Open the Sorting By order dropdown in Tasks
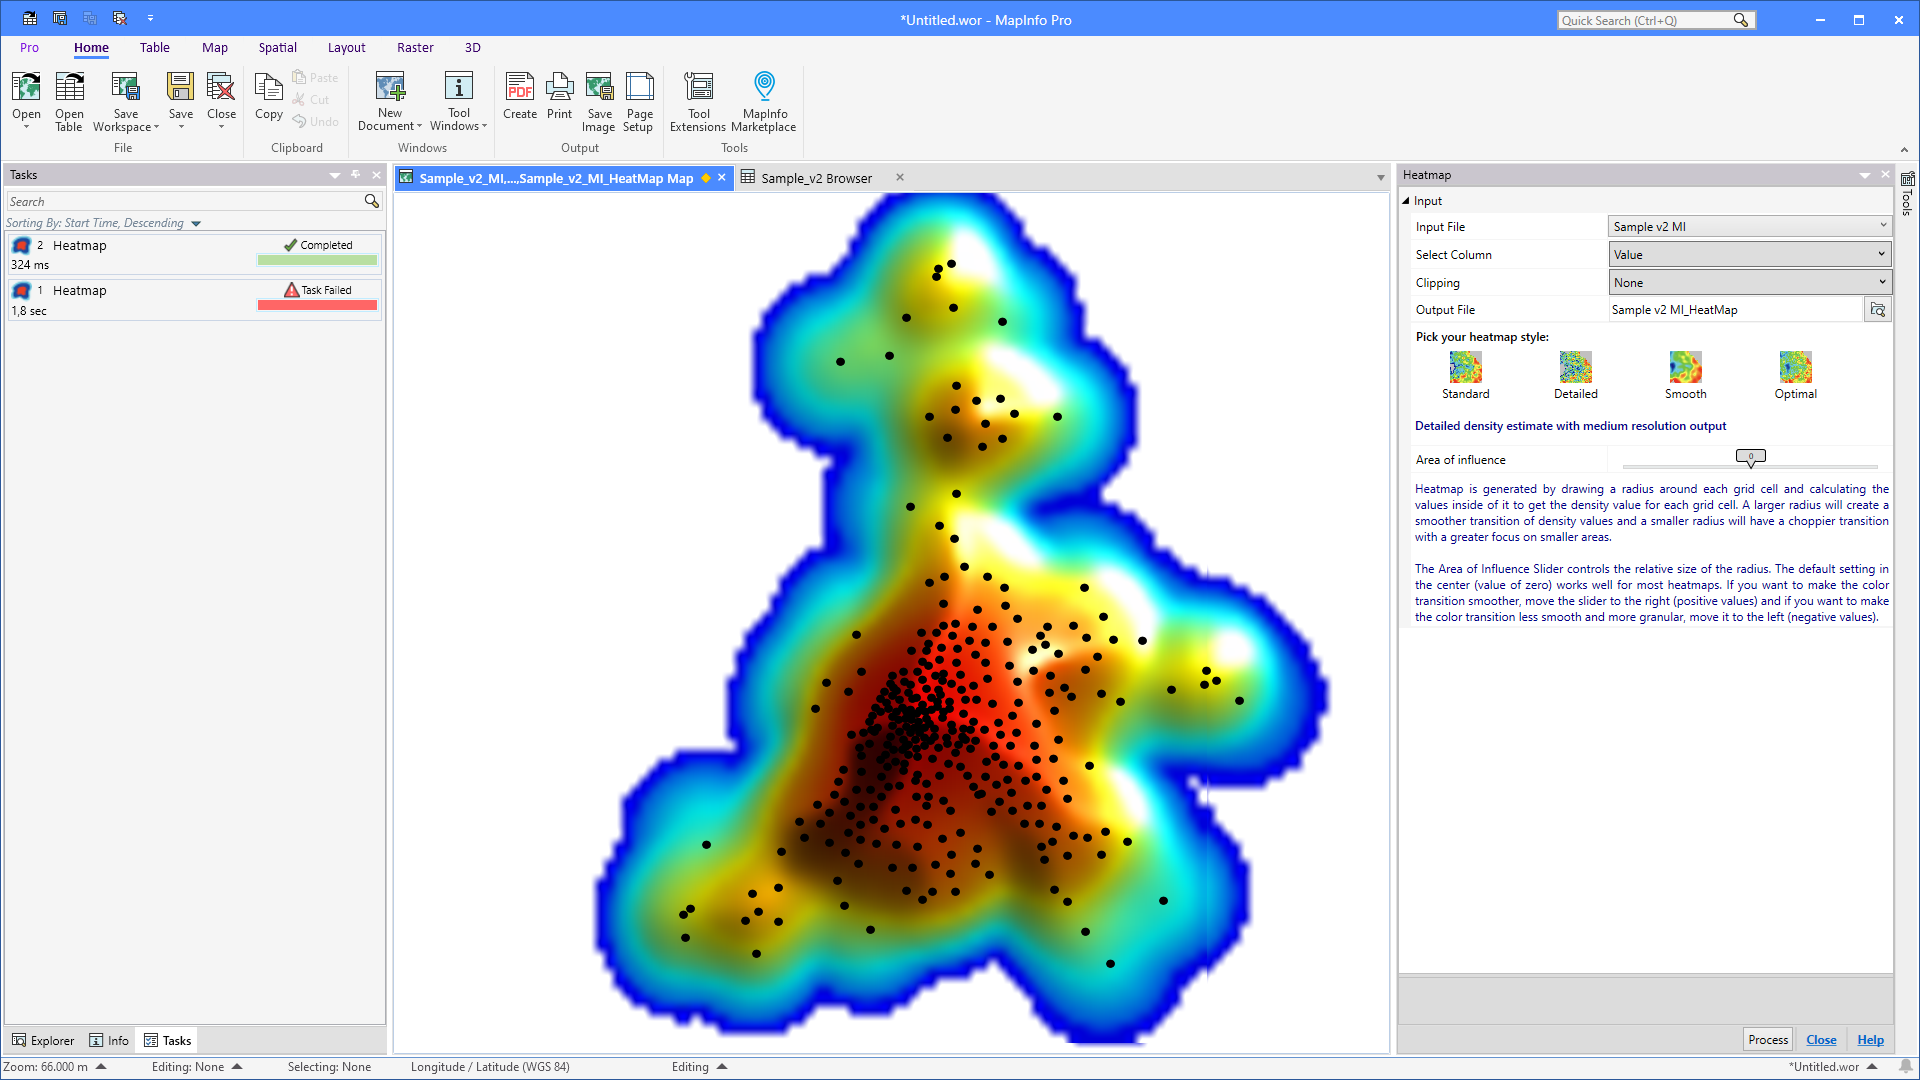The image size is (1920, 1080). 194,222
